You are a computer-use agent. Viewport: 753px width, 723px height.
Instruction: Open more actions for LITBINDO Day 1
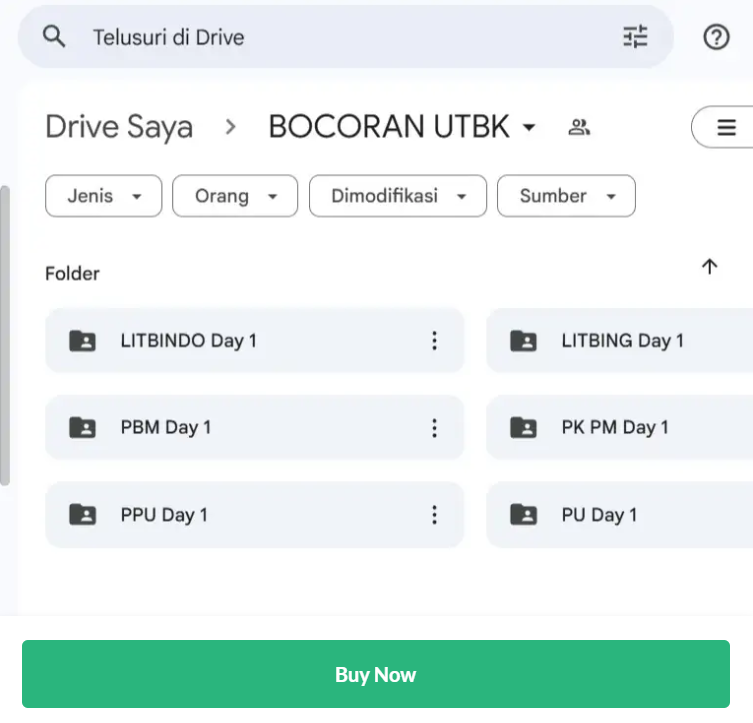(x=434, y=340)
